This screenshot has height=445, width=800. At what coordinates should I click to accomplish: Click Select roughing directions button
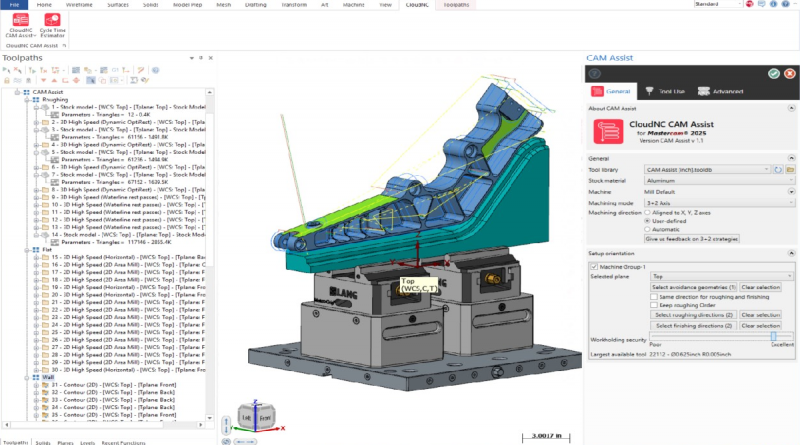[695, 314]
